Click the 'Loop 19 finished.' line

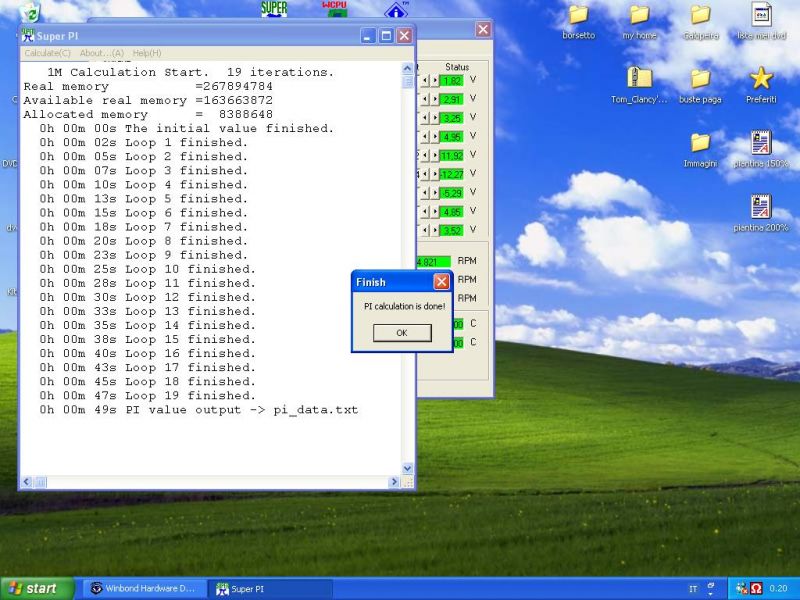point(147,395)
